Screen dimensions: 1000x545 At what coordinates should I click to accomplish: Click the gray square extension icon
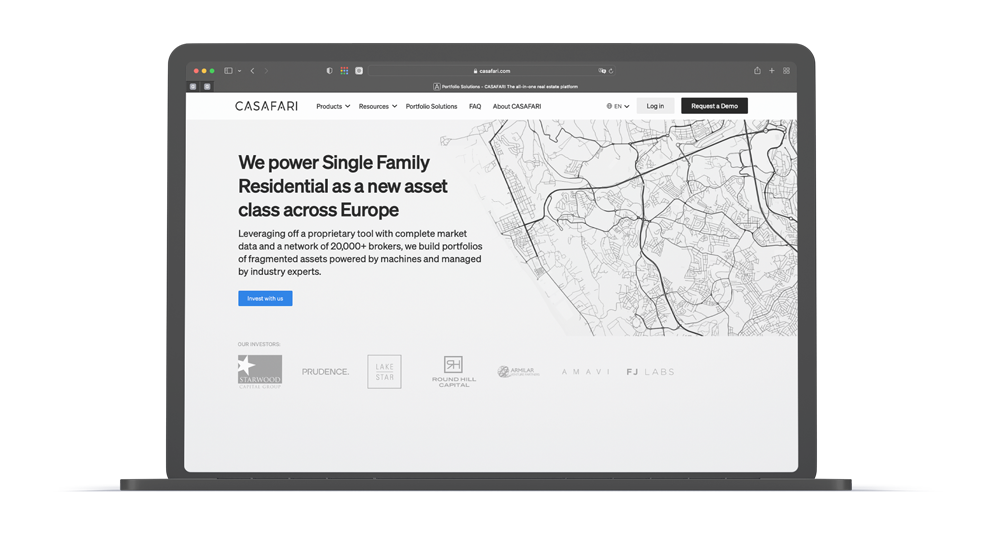click(x=359, y=71)
